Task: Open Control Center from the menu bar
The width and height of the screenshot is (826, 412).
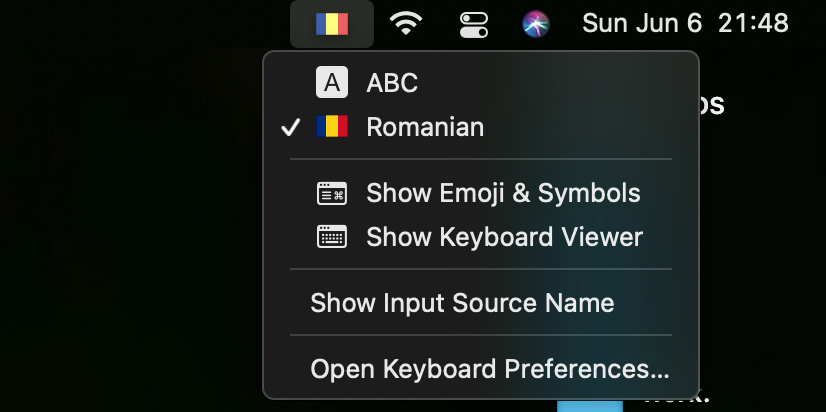Action: point(472,23)
